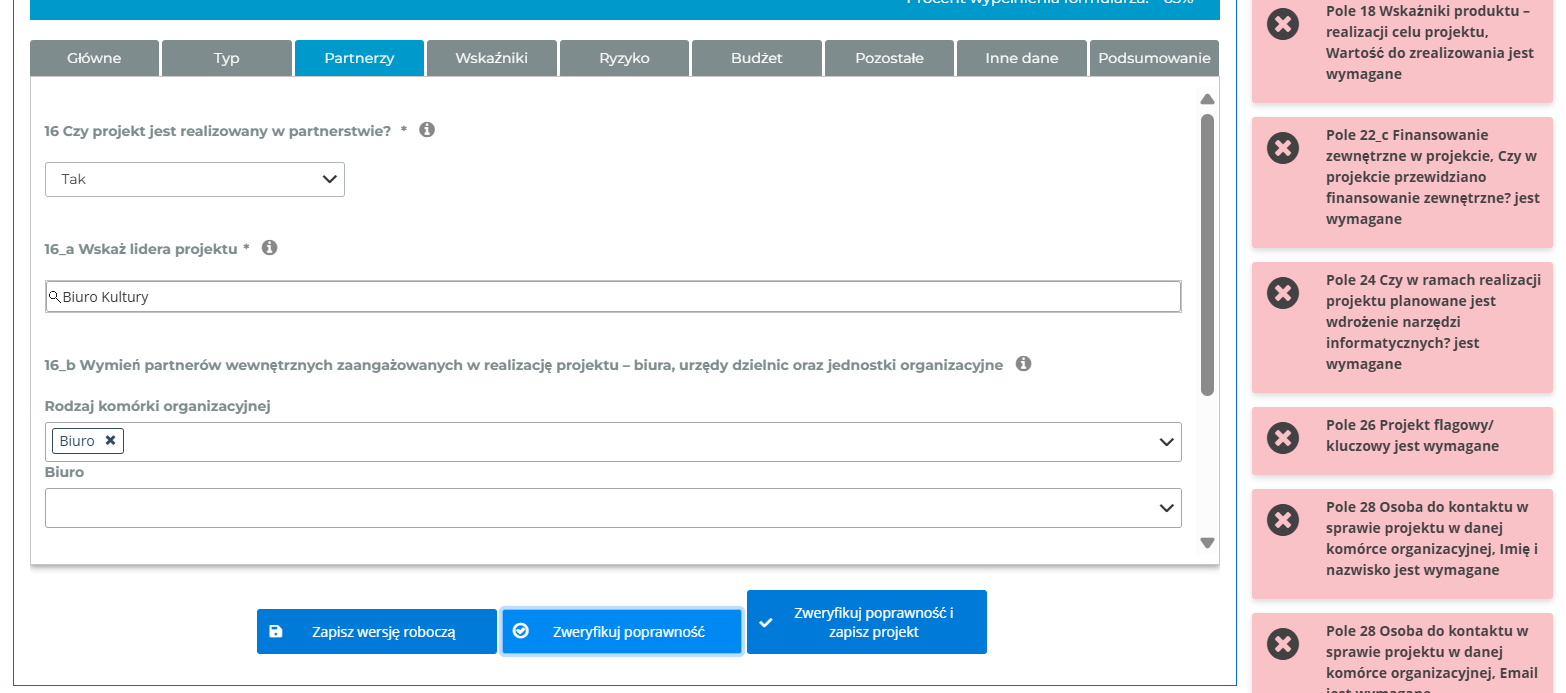
Task: Dismiss the 'Pole 18 Wskaźniki produktu' error
Action: pos(1282,24)
